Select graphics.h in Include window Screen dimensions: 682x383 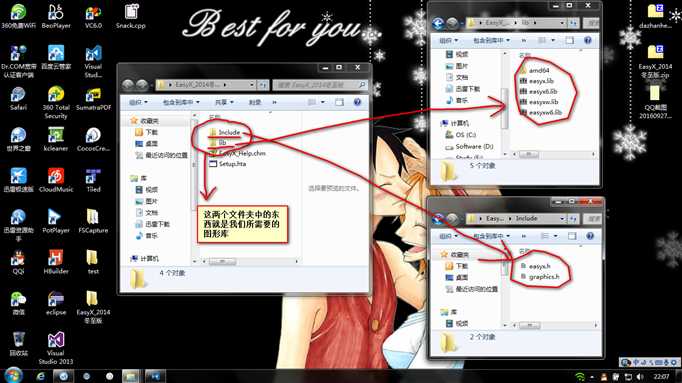(x=540, y=276)
